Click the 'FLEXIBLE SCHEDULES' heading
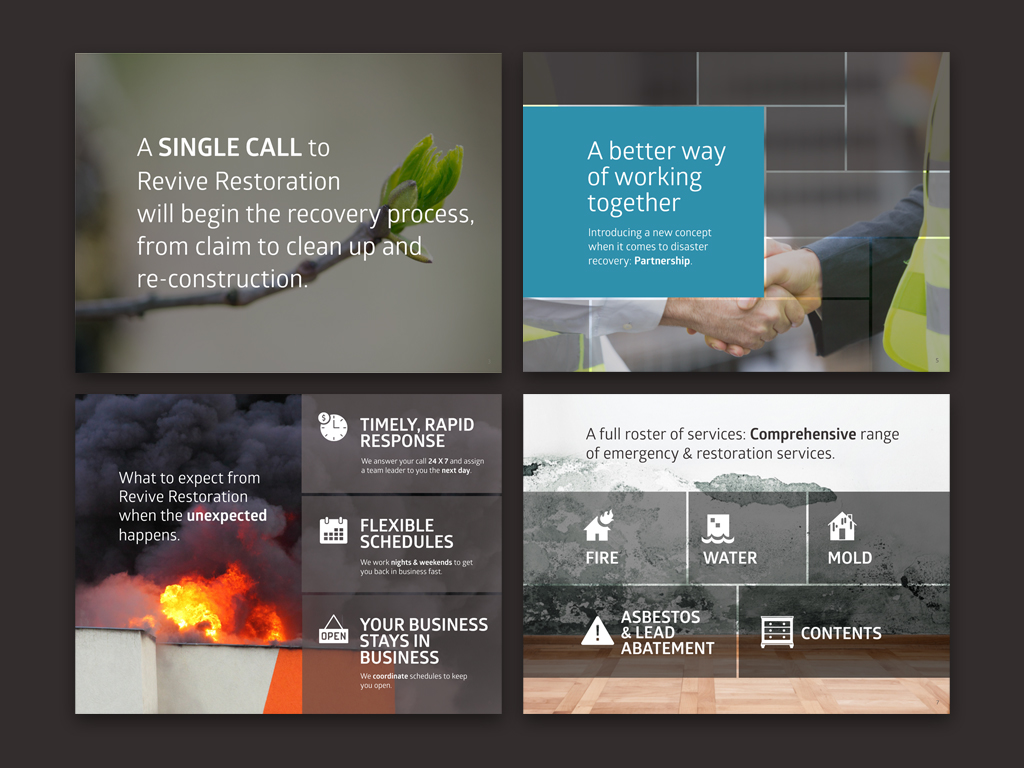Screen dimensions: 1024x768 406,534
